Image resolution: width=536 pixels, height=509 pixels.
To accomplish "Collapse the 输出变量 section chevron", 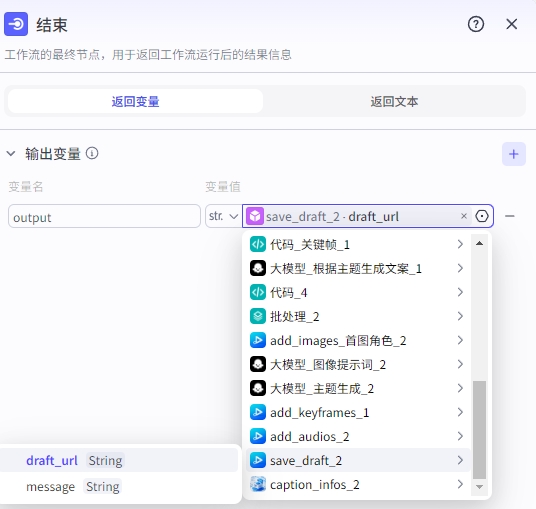I will [x=11, y=153].
